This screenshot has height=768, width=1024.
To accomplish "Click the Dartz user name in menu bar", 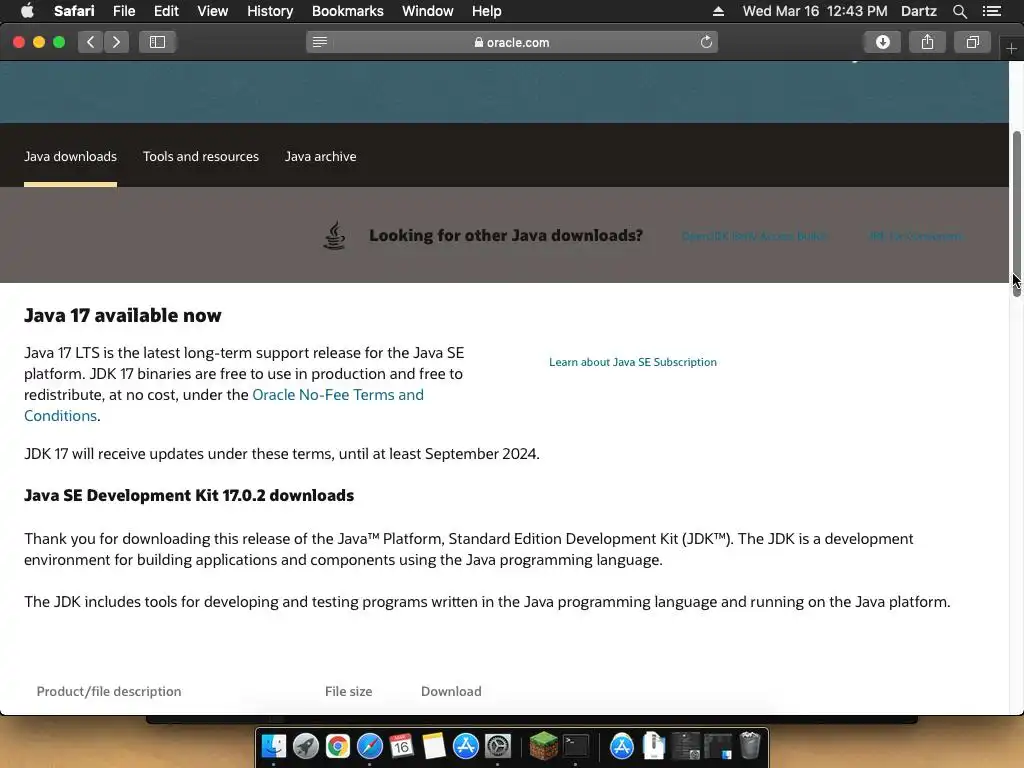I will [x=918, y=11].
